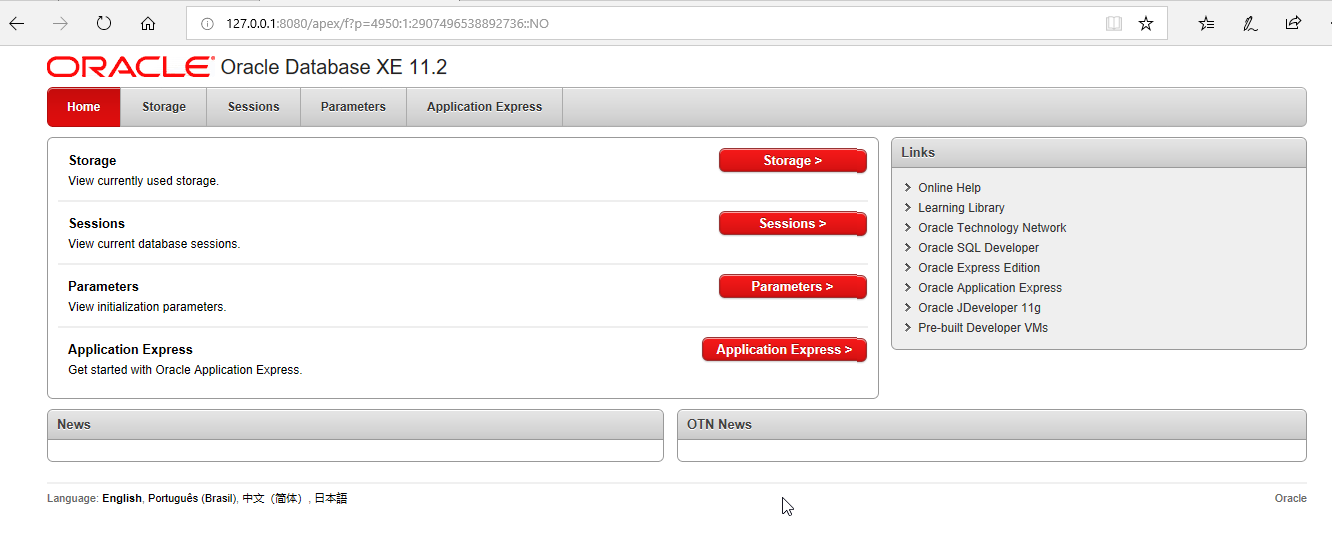Click the red Application Express > button
Image resolution: width=1332 pixels, height=533 pixels.
click(784, 349)
